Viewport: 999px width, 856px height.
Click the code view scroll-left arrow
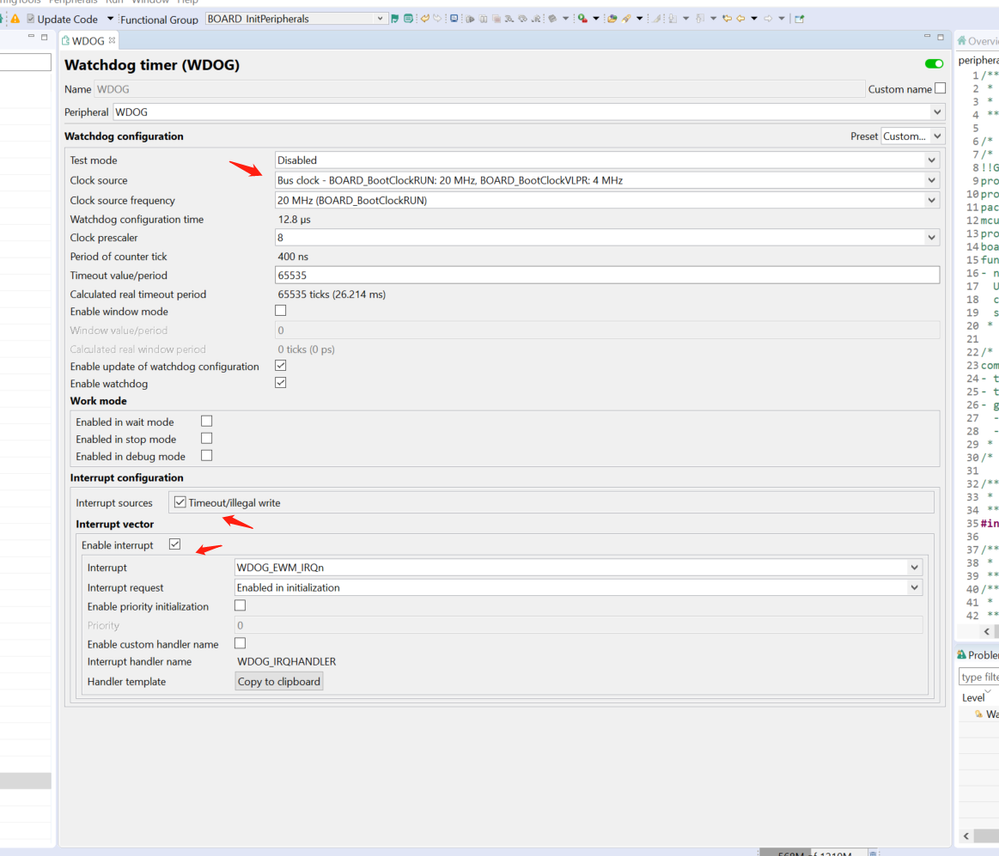click(987, 632)
